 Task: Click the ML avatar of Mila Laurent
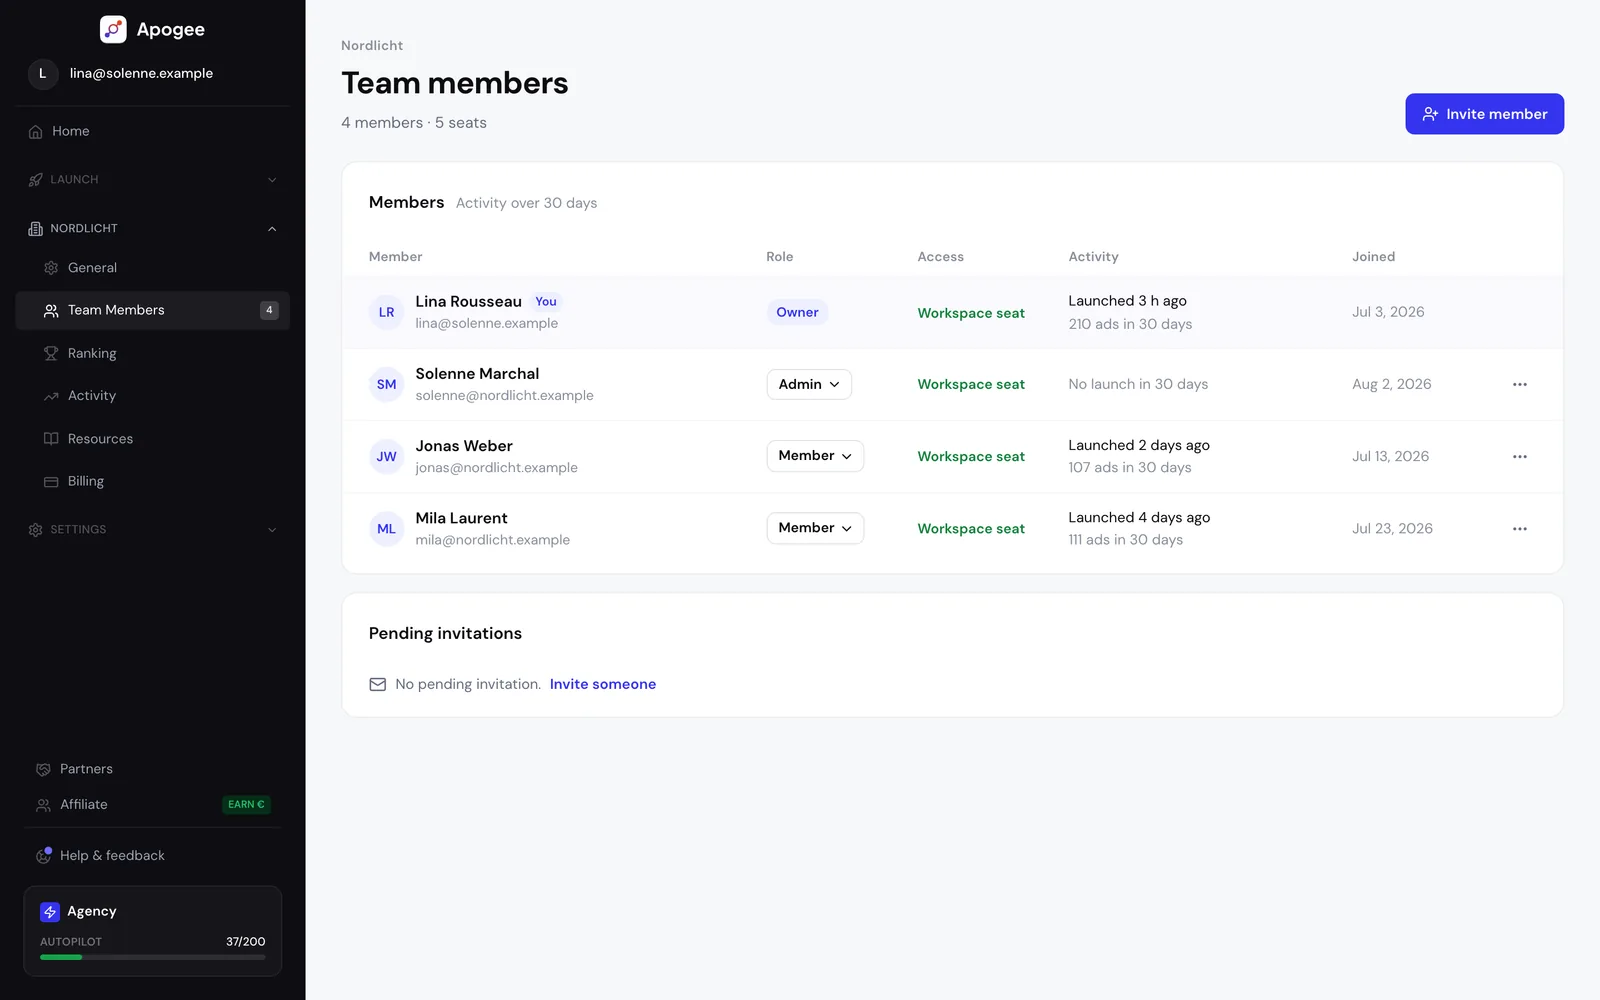click(x=386, y=529)
